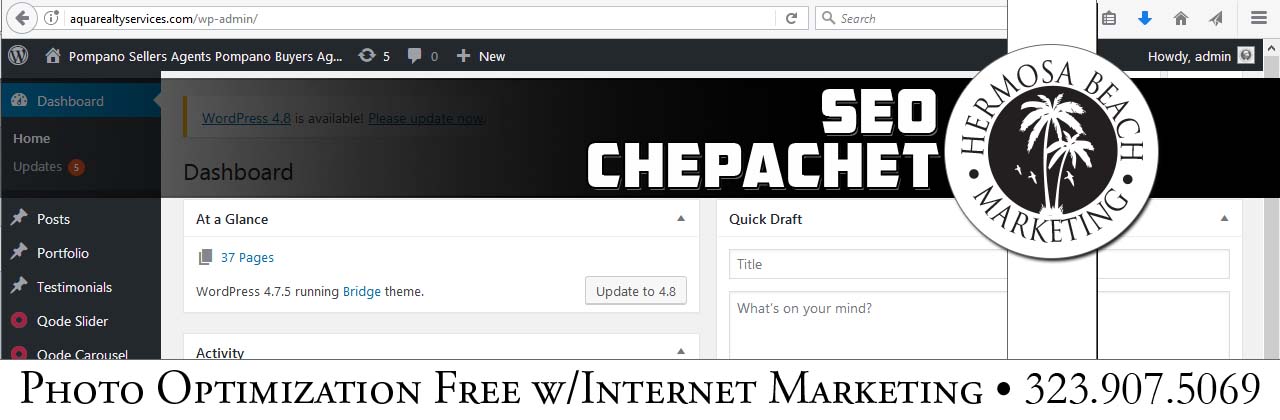The image size is (1280, 420).
Task: Click the Please update now link
Action: coord(426,118)
